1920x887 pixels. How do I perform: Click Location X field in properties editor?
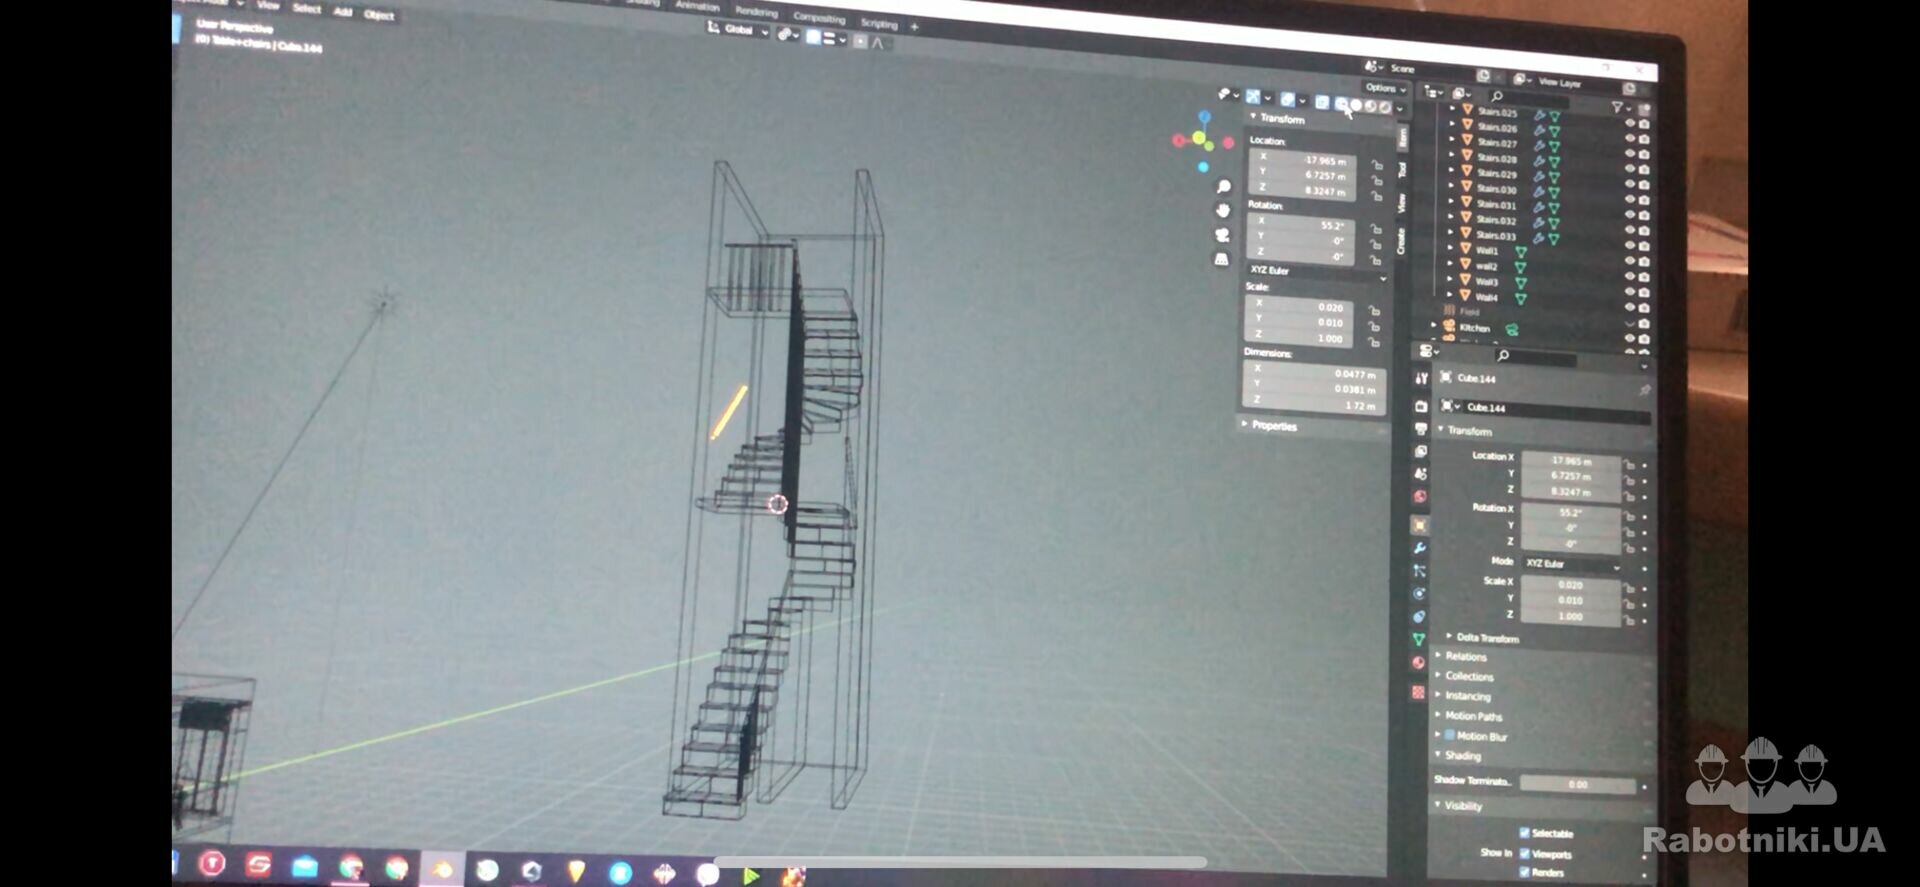pyautogui.click(x=1570, y=461)
